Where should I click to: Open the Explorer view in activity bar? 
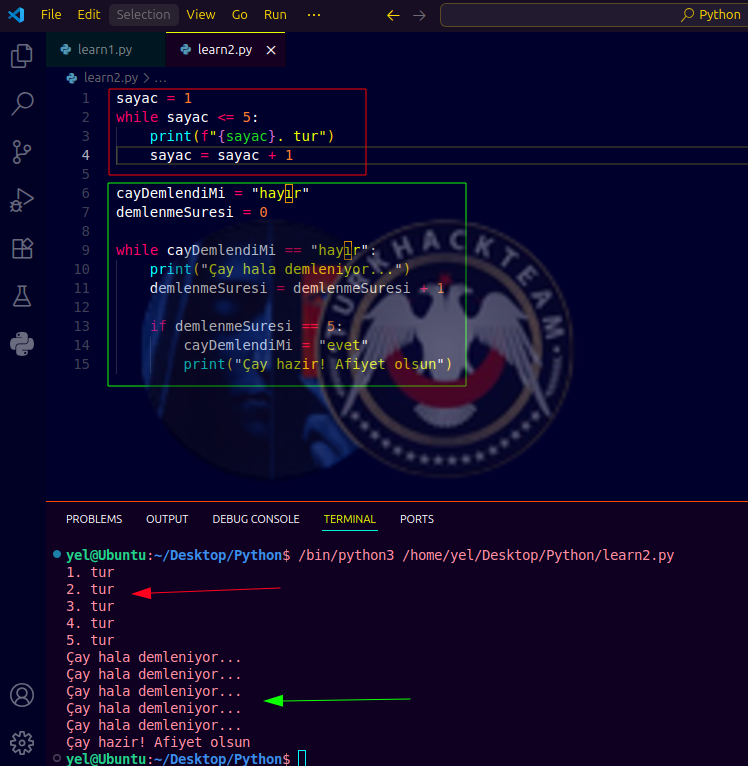22,56
